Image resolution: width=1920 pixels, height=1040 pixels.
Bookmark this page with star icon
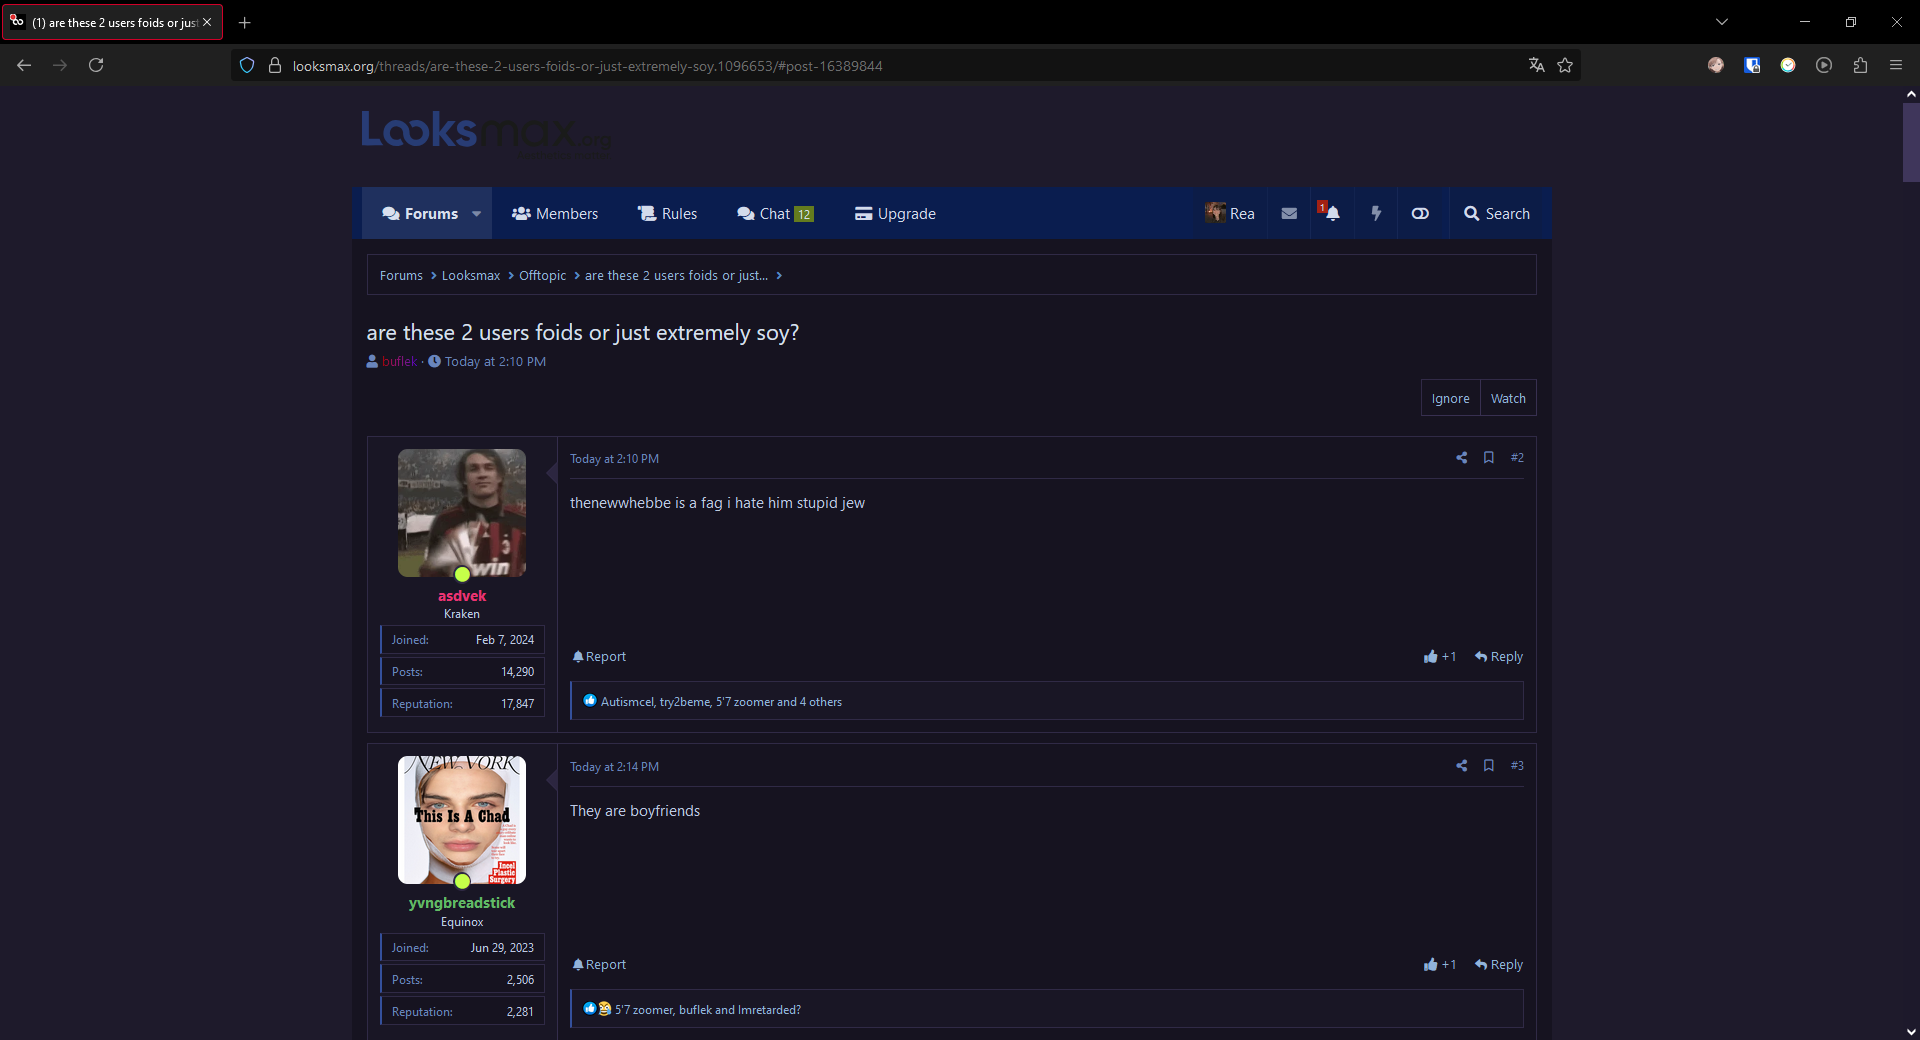(1565, 66)
